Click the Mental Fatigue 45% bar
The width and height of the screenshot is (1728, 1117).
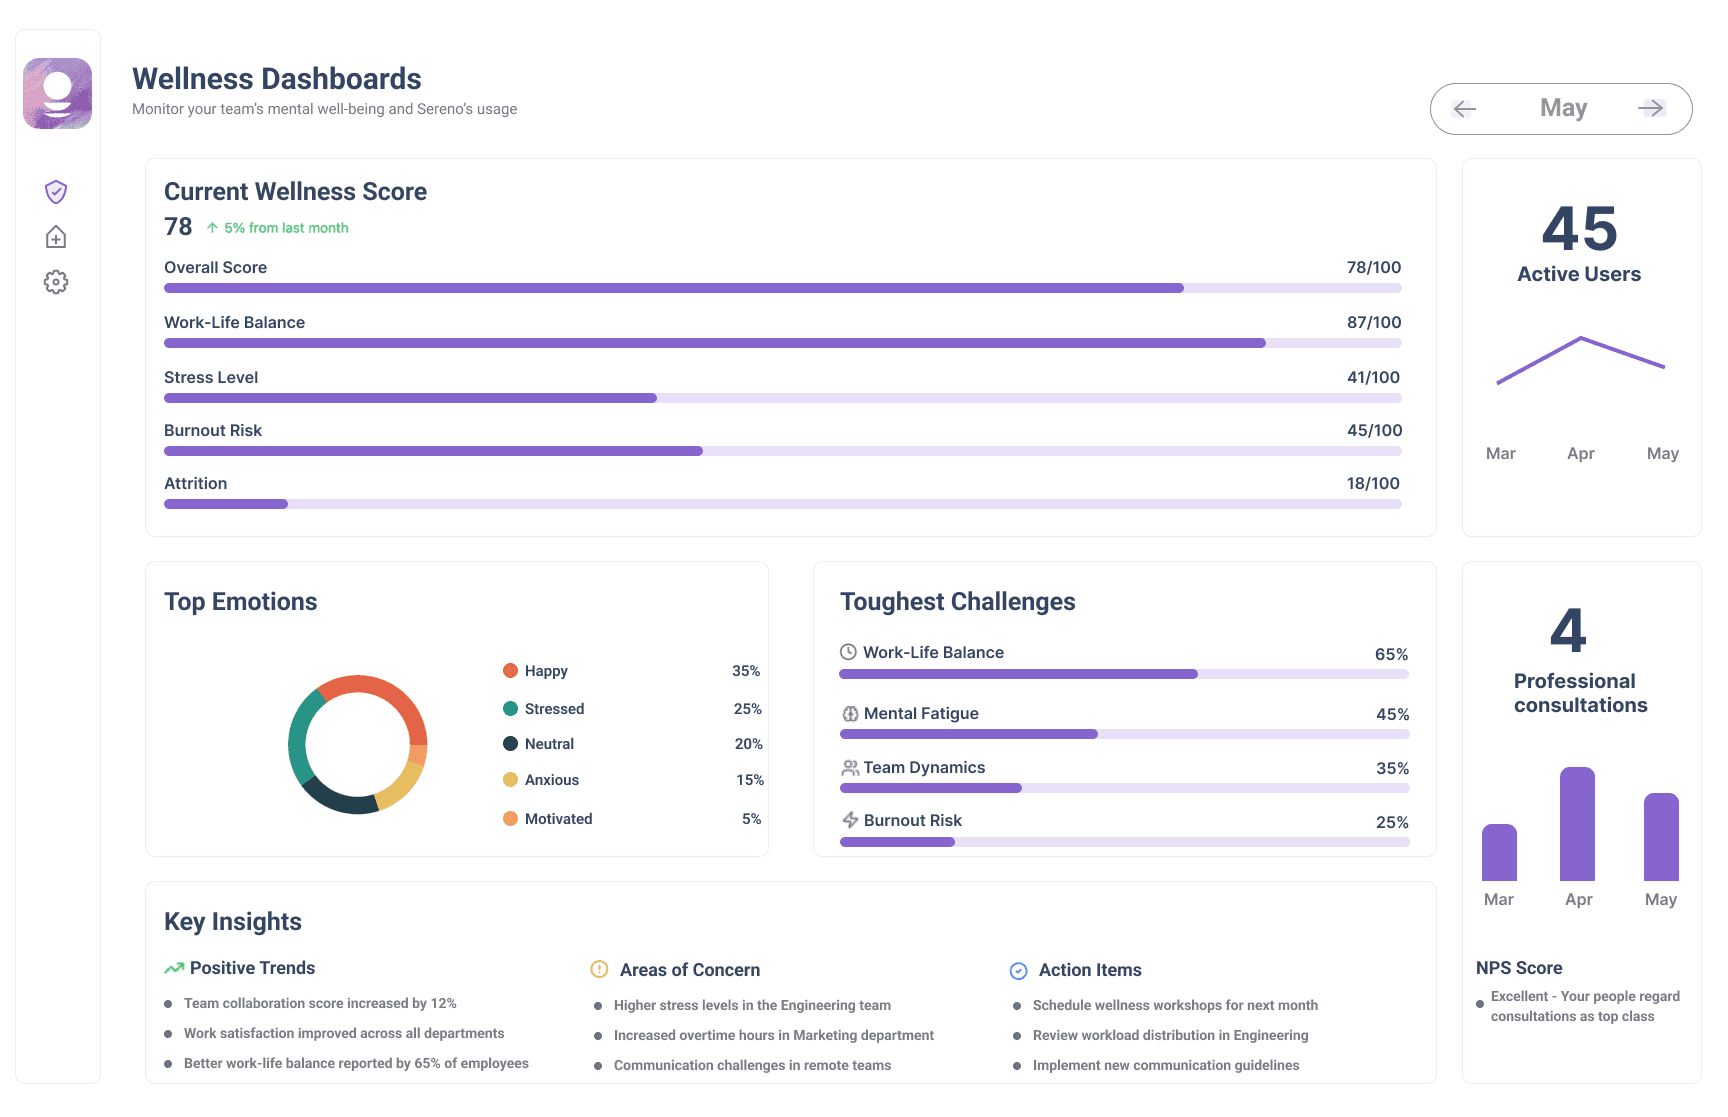[x=1124, y=734]
